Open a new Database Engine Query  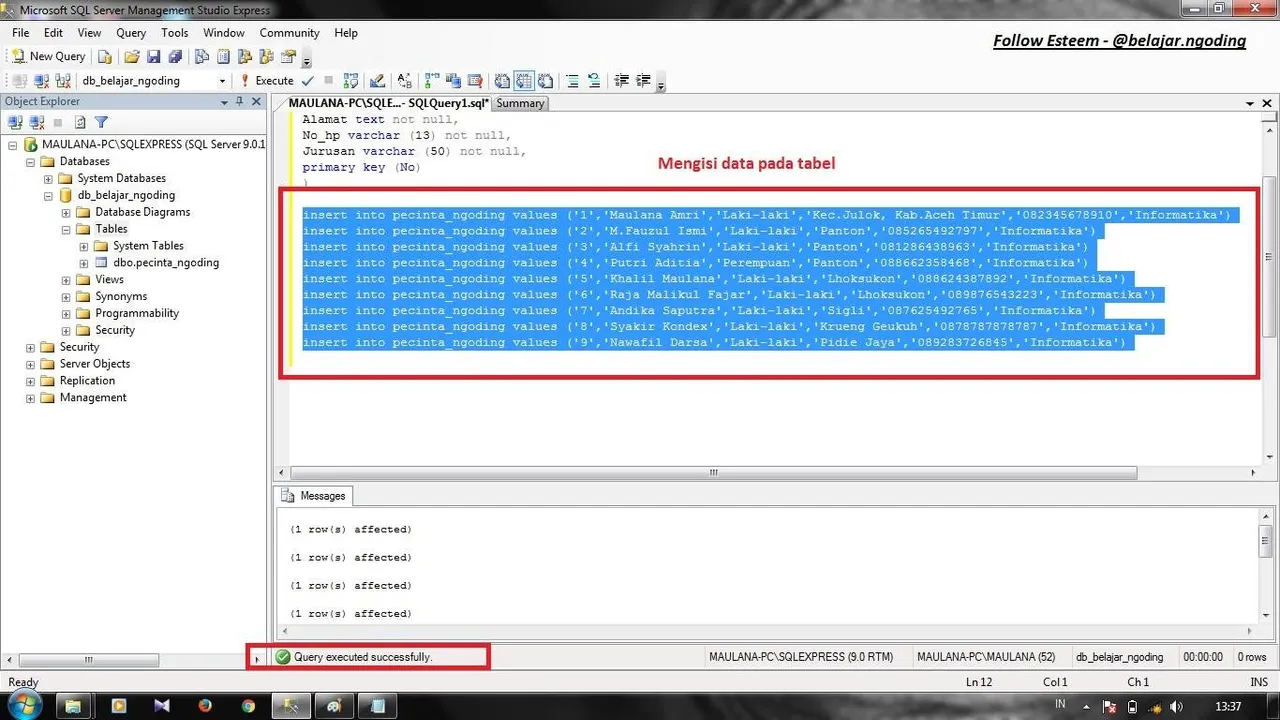(x=104, y=56)
